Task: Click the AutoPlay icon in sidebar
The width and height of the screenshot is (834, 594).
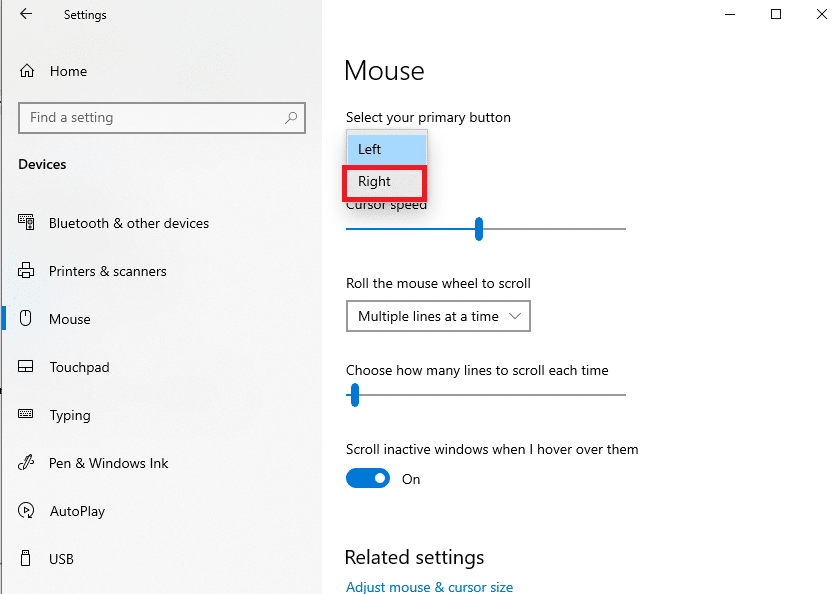Action: point(27,511)
